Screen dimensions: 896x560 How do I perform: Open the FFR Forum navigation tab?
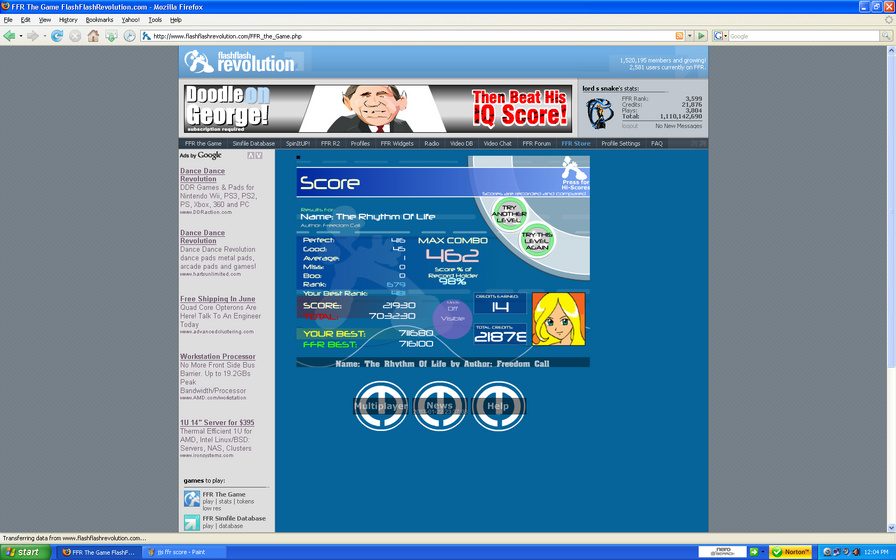coord(536,143)
